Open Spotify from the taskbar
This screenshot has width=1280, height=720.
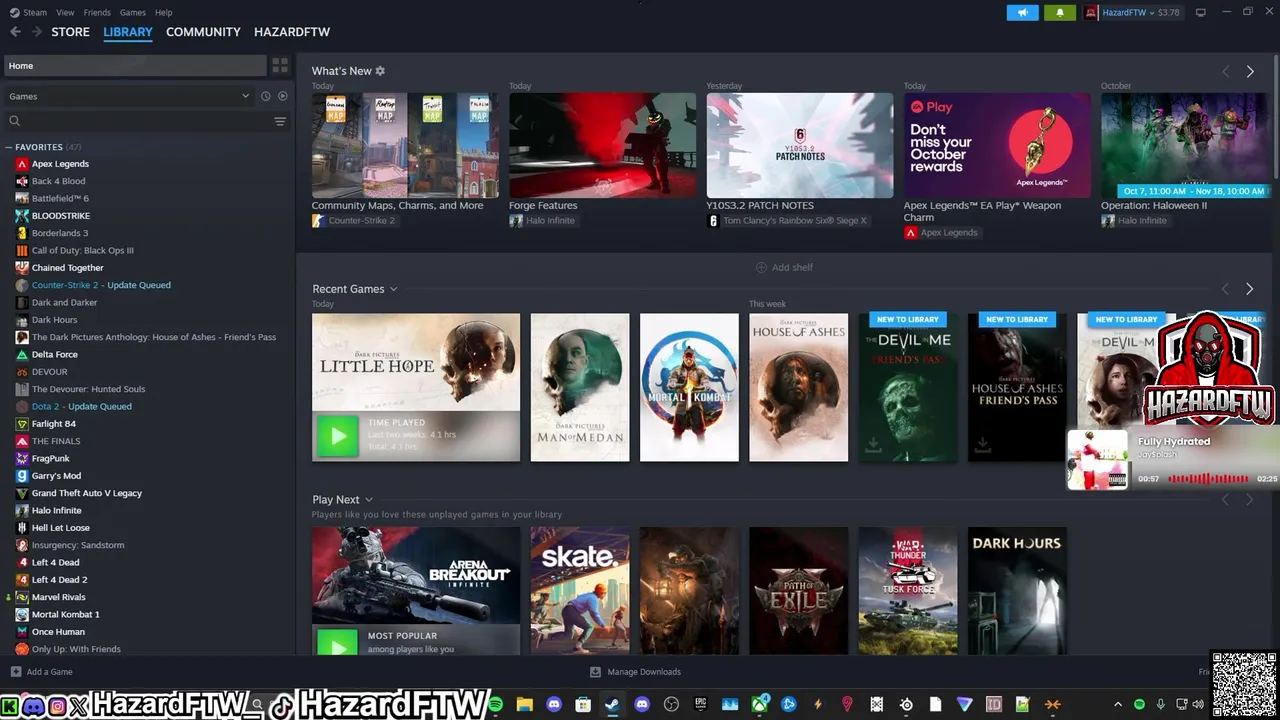click(496, 705)
